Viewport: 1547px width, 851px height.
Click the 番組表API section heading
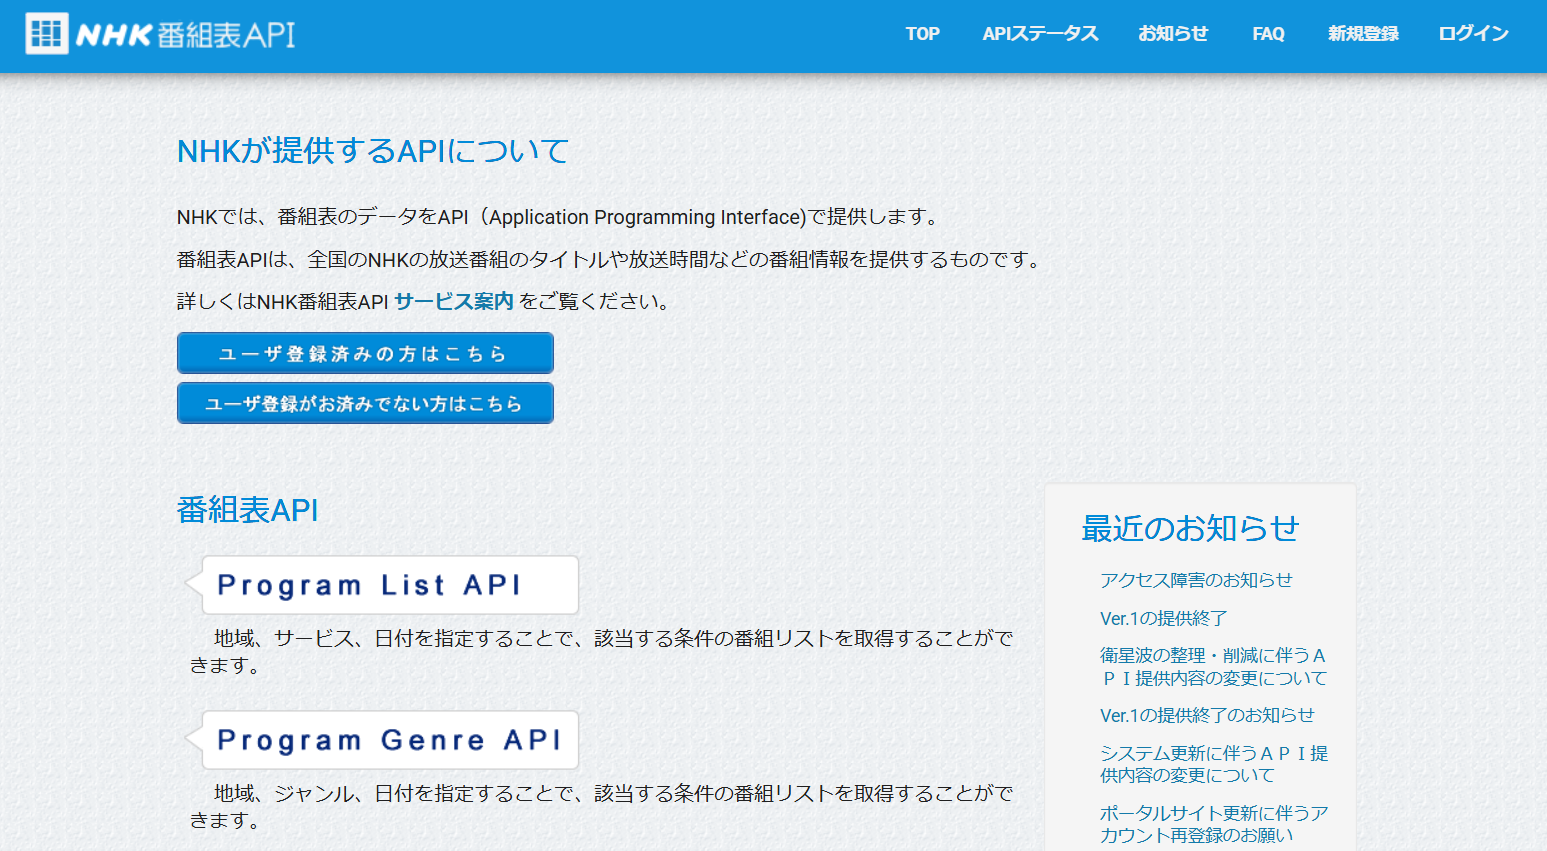click(x=247, y=510)
